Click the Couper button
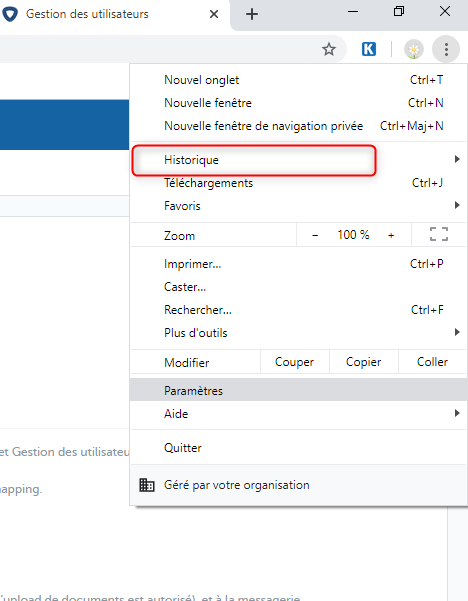The image size is (468, 601). 294,362
